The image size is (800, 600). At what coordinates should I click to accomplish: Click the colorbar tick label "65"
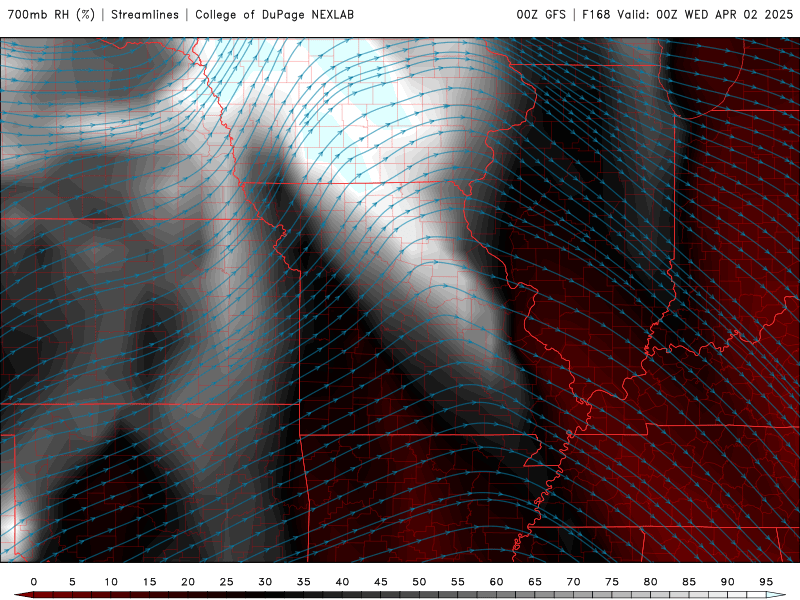(x=535, y=582)
